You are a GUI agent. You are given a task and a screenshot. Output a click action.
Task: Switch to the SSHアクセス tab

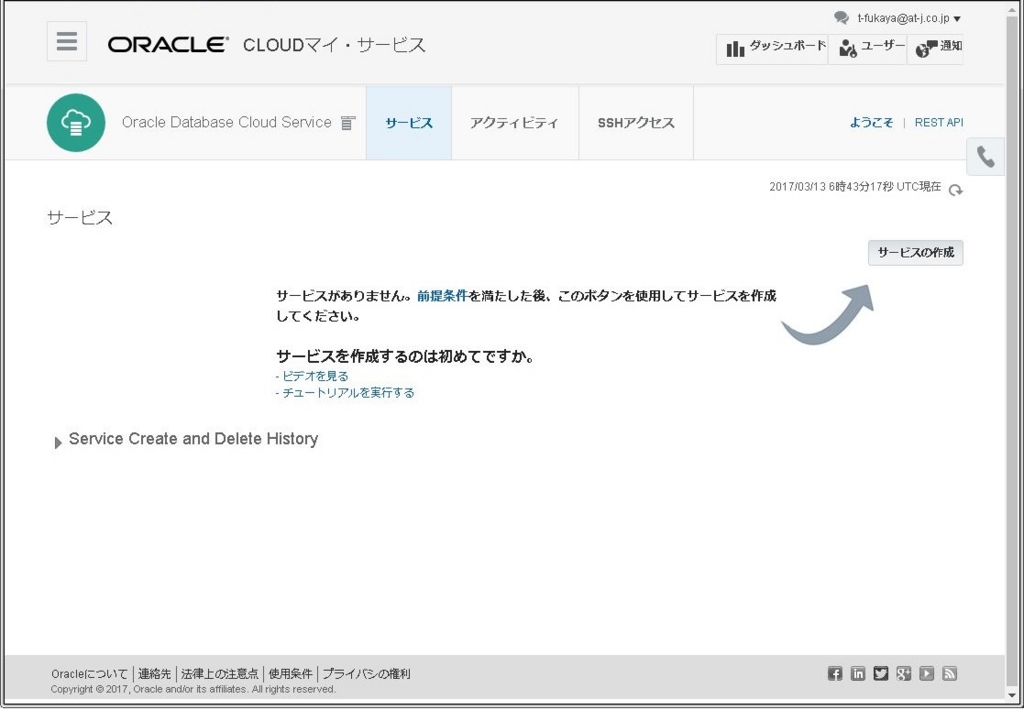point(636,123)
